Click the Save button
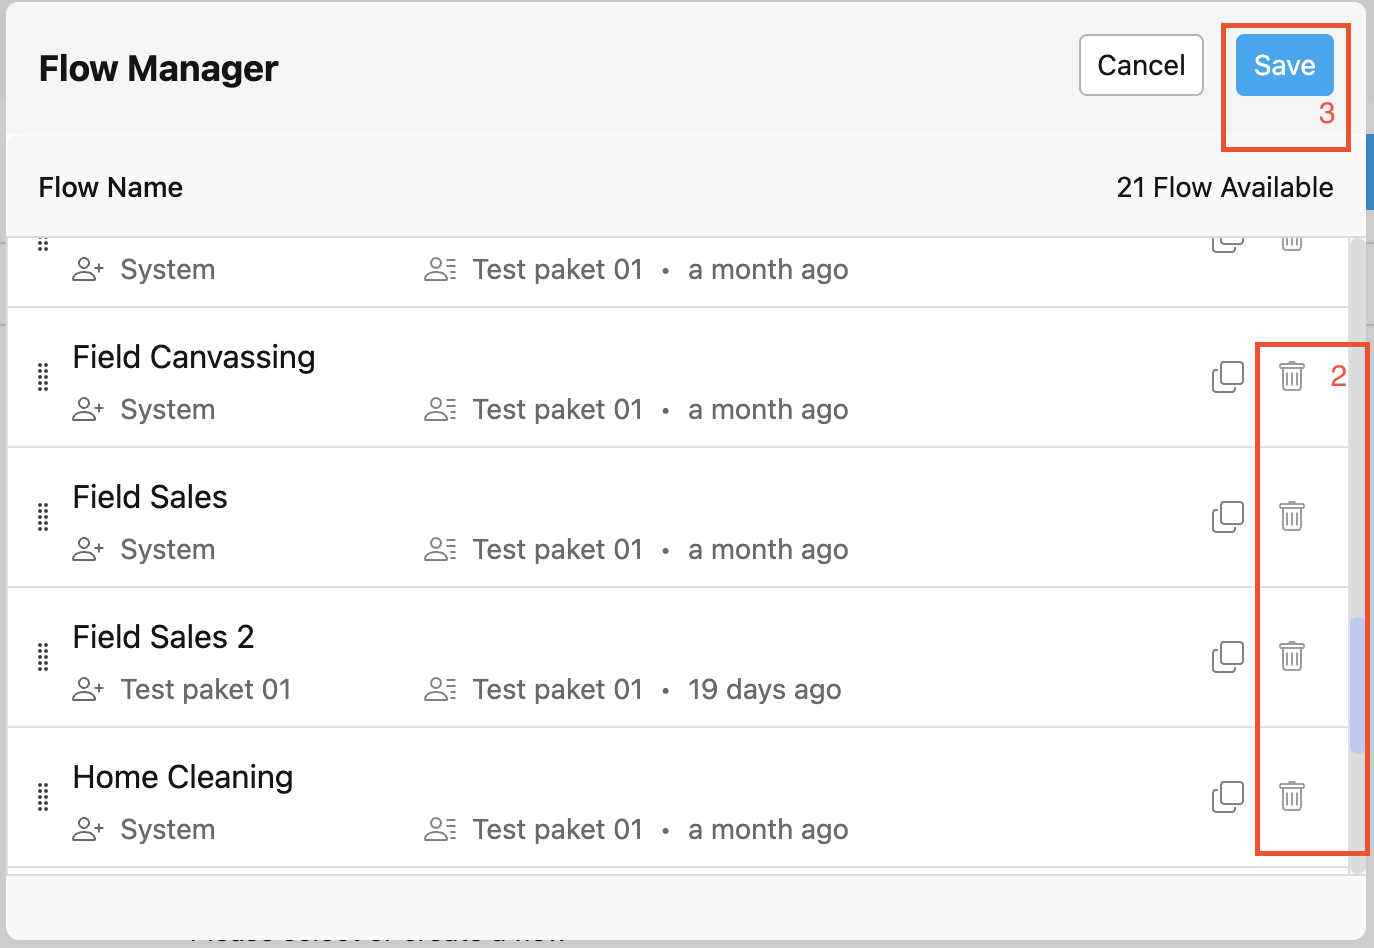 click(x=1284, y=64)
